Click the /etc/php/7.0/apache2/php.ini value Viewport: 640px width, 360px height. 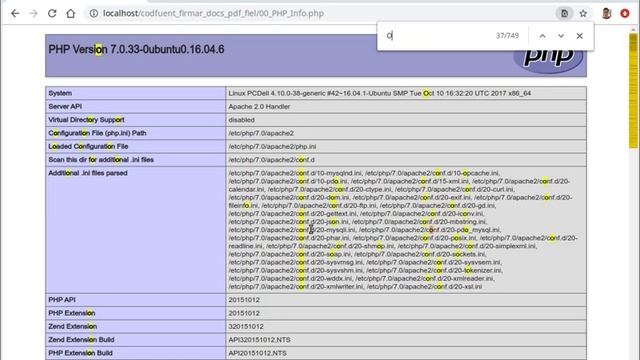pos(272,147)
